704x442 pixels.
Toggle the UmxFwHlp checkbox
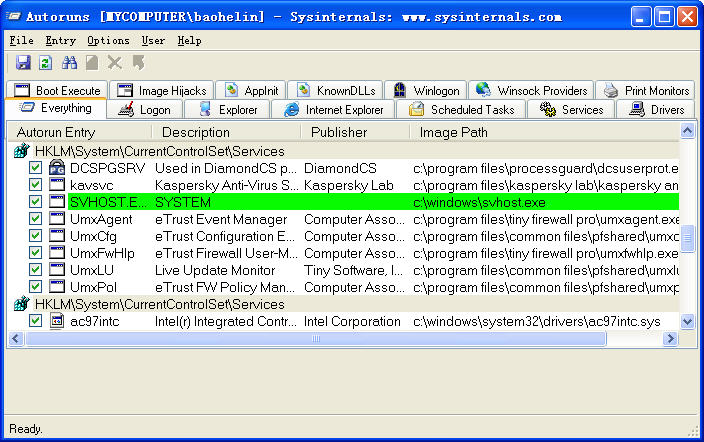coord(35,252)
